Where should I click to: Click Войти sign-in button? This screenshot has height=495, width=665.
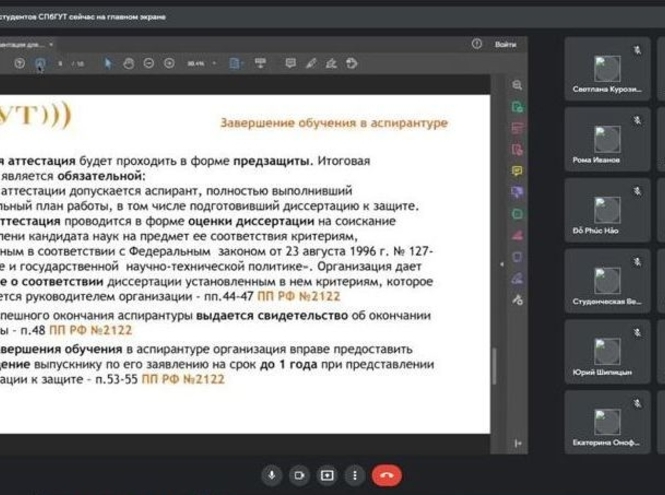pyautogui.click(x=505, y=44)
